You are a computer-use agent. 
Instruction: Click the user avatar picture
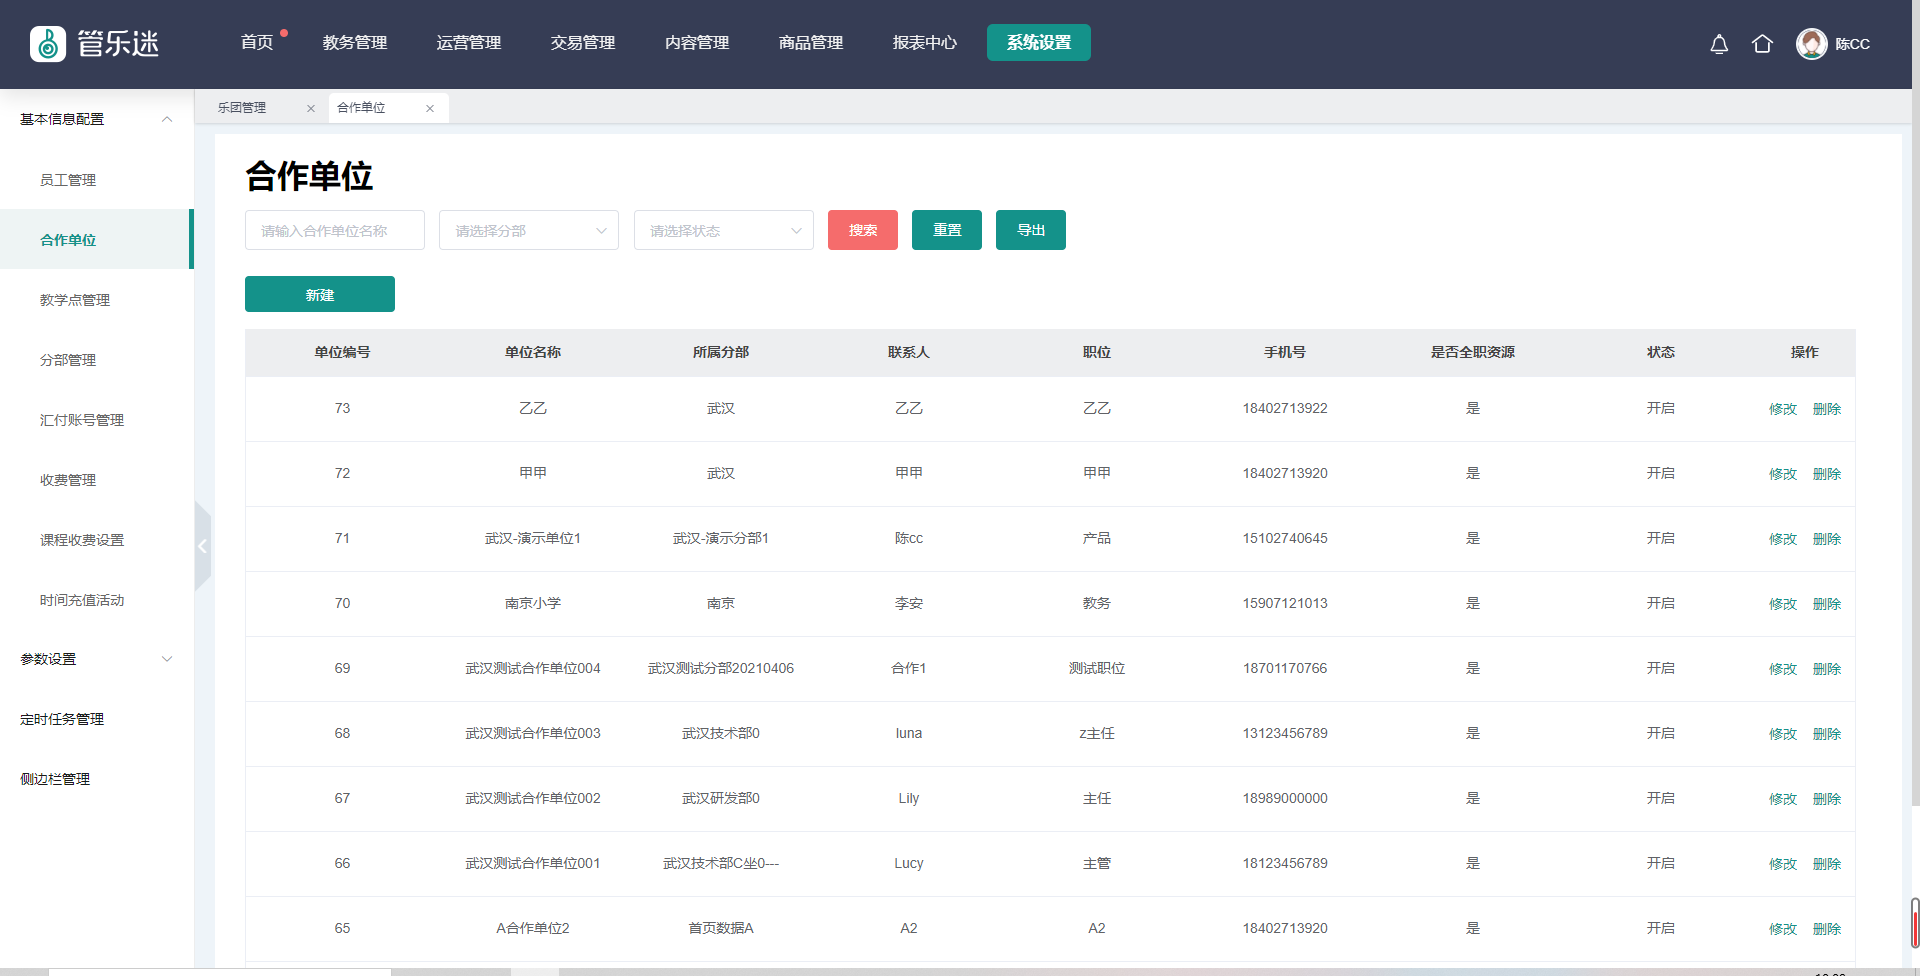coord(1811,44)
